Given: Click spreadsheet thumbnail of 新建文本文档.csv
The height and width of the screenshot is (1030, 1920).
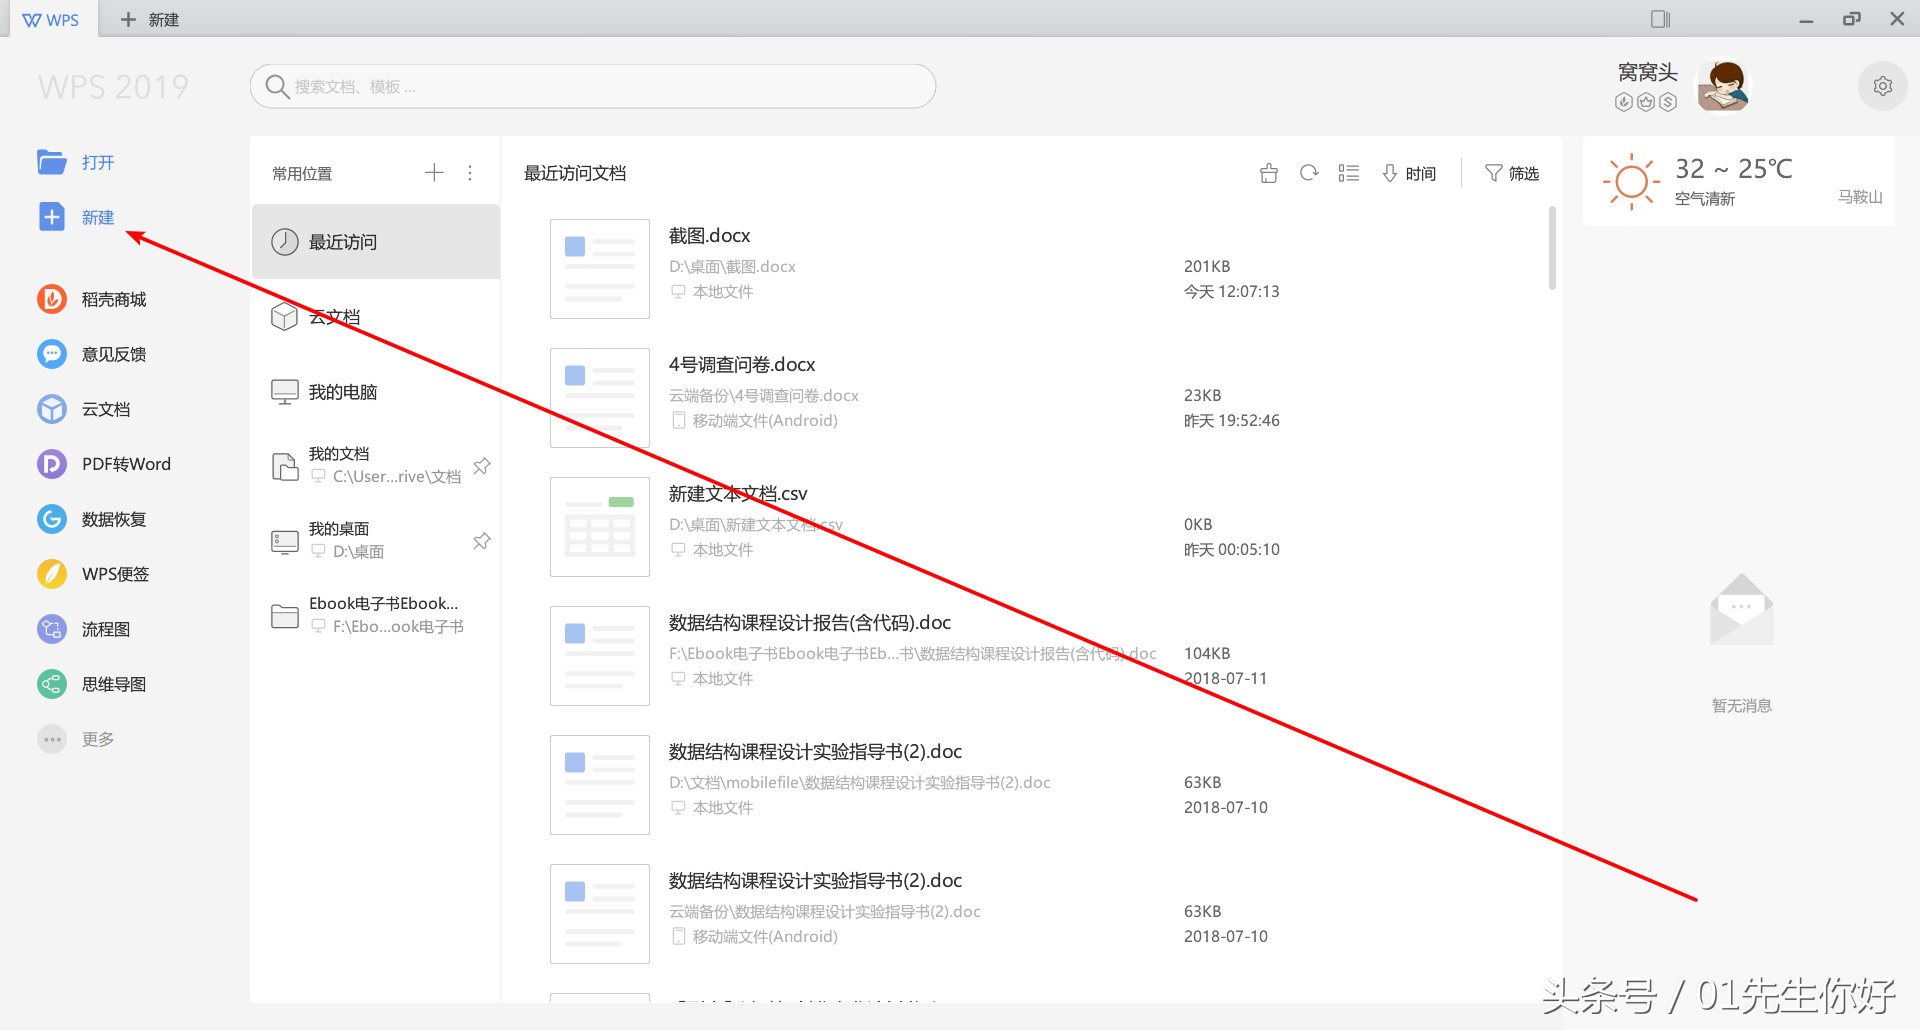Looking at the screenshot, I should click(600, 527).
